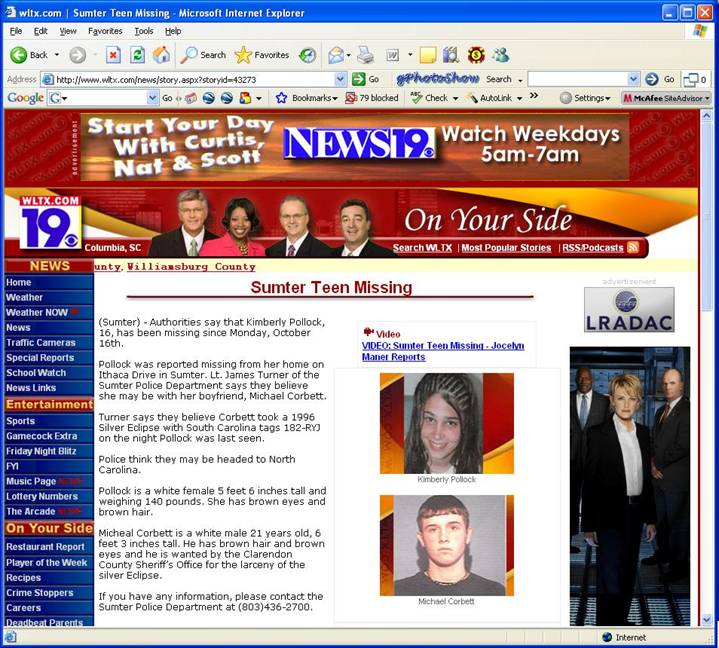This screenshot has width=719, height=648.
Task: Open the Mail icon dropdown arrow
Action: coord(348,55)
